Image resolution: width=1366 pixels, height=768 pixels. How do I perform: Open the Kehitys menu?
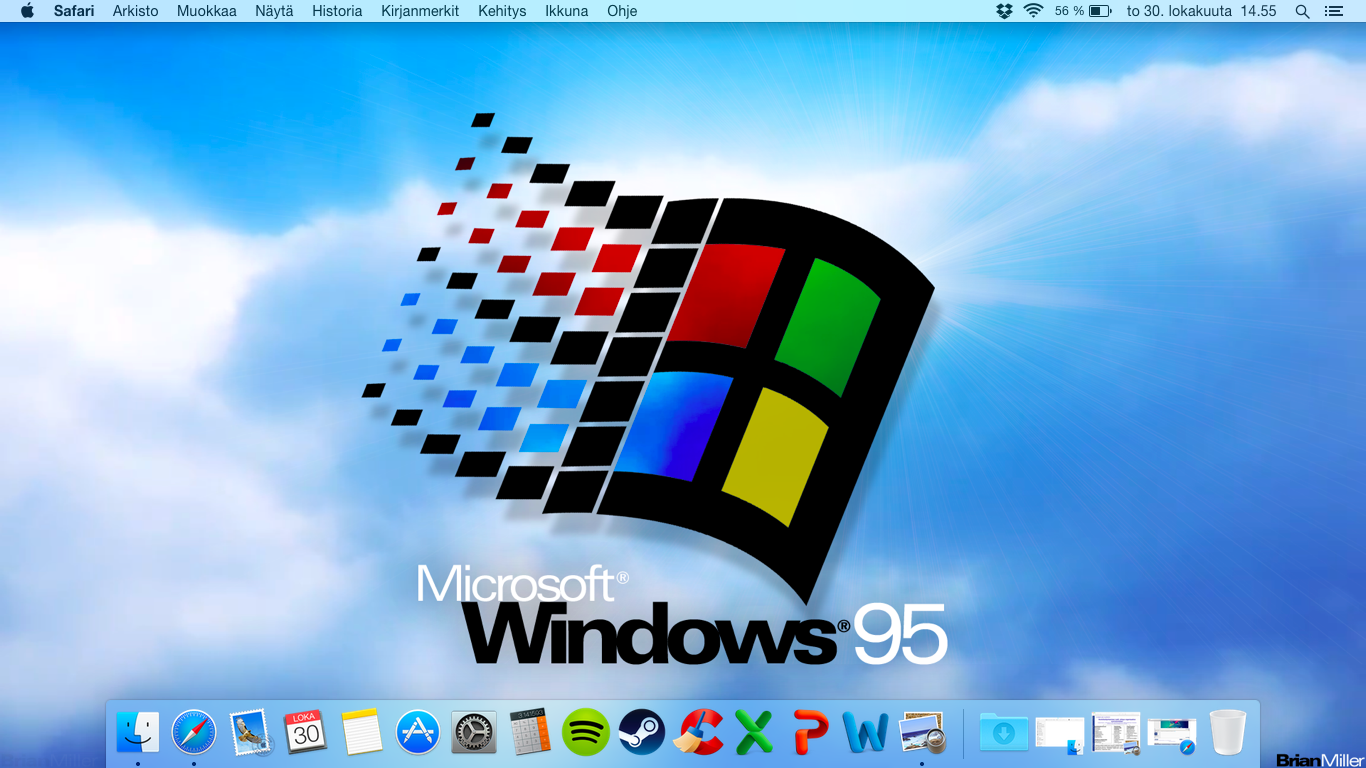coord(502,11)
